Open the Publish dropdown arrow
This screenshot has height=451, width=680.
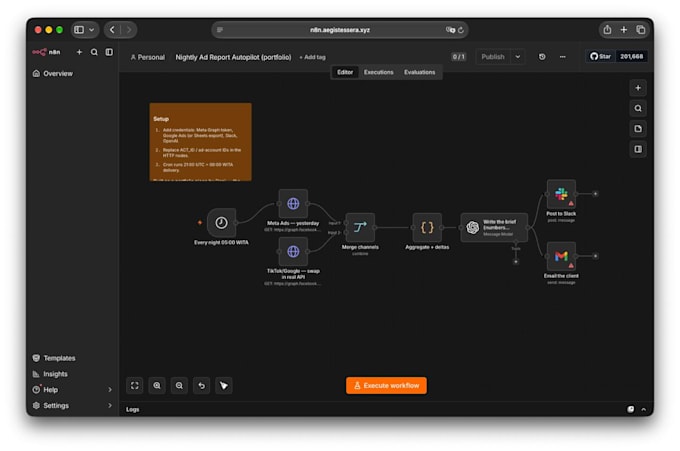click(x=518, y=57)
